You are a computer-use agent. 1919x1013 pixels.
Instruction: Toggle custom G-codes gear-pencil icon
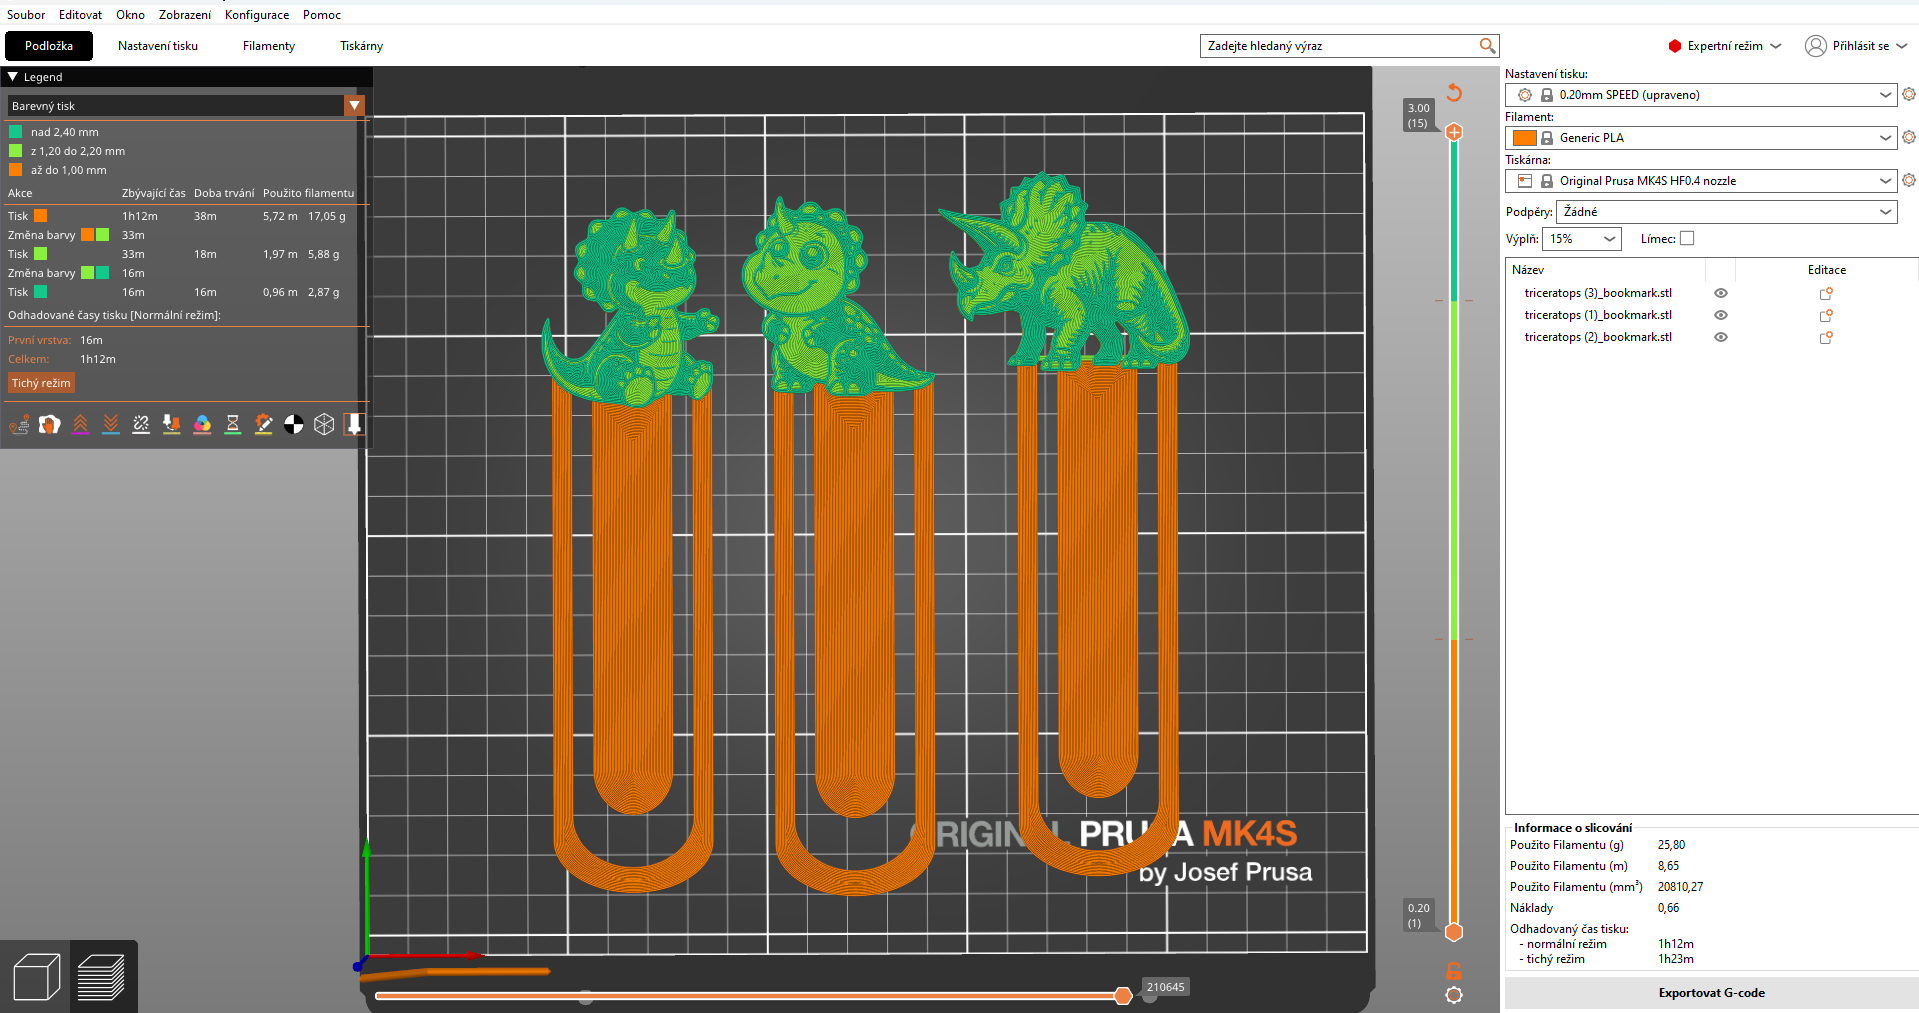click(x=263, y=425)
